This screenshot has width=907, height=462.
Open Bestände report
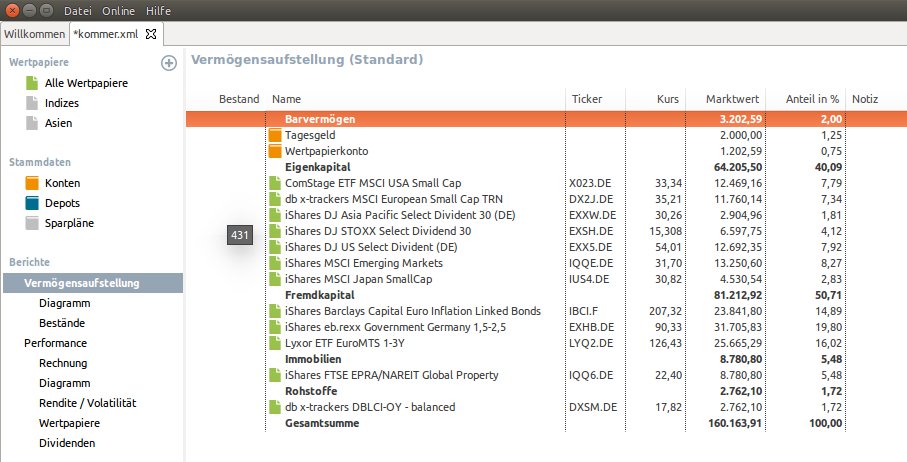coord(62,323)
